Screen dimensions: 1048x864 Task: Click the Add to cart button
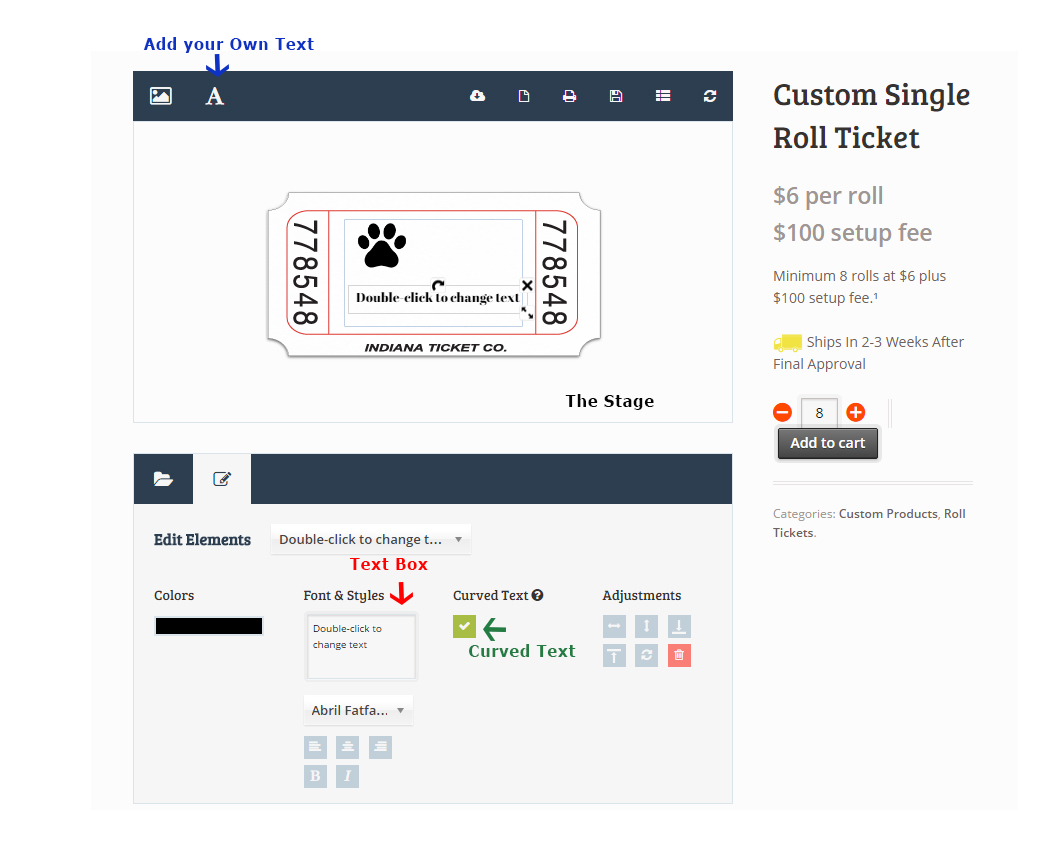tap(827, 443)
